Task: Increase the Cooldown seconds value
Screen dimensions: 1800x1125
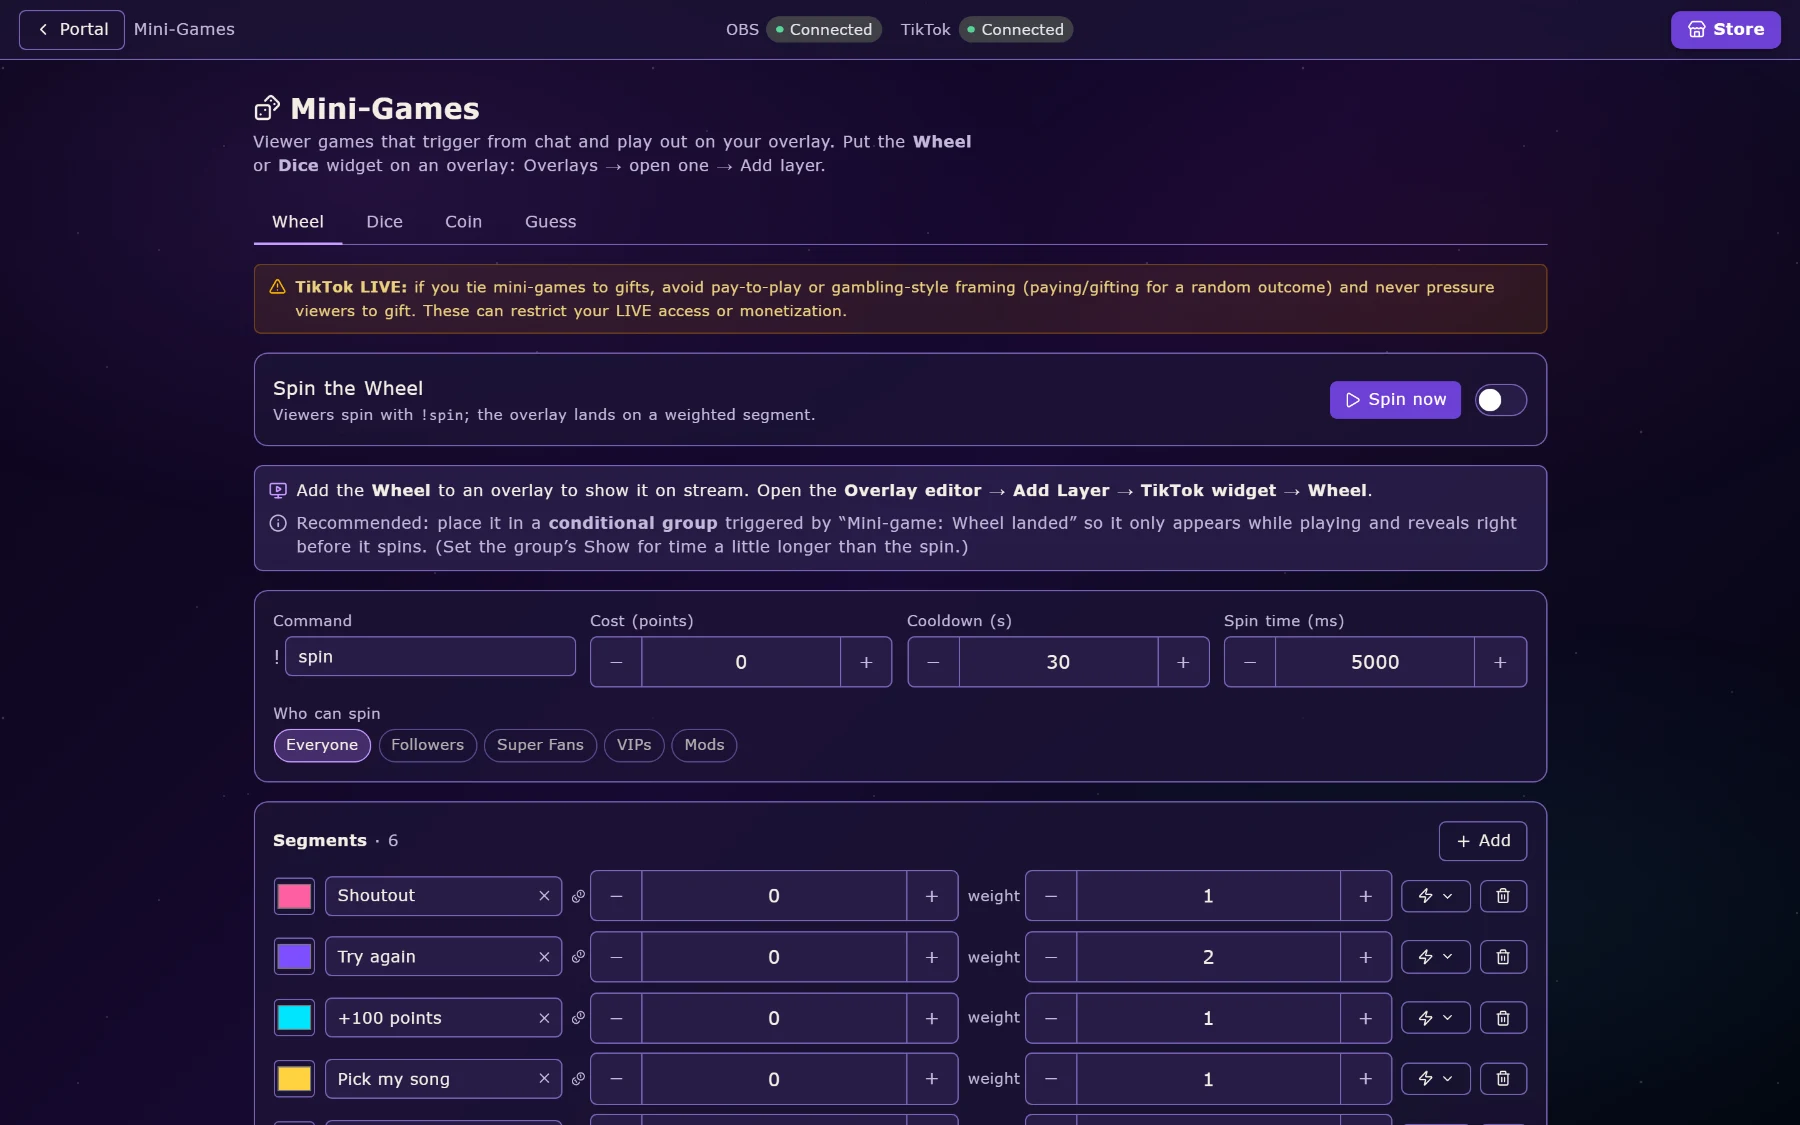Action: point(1183,662)
